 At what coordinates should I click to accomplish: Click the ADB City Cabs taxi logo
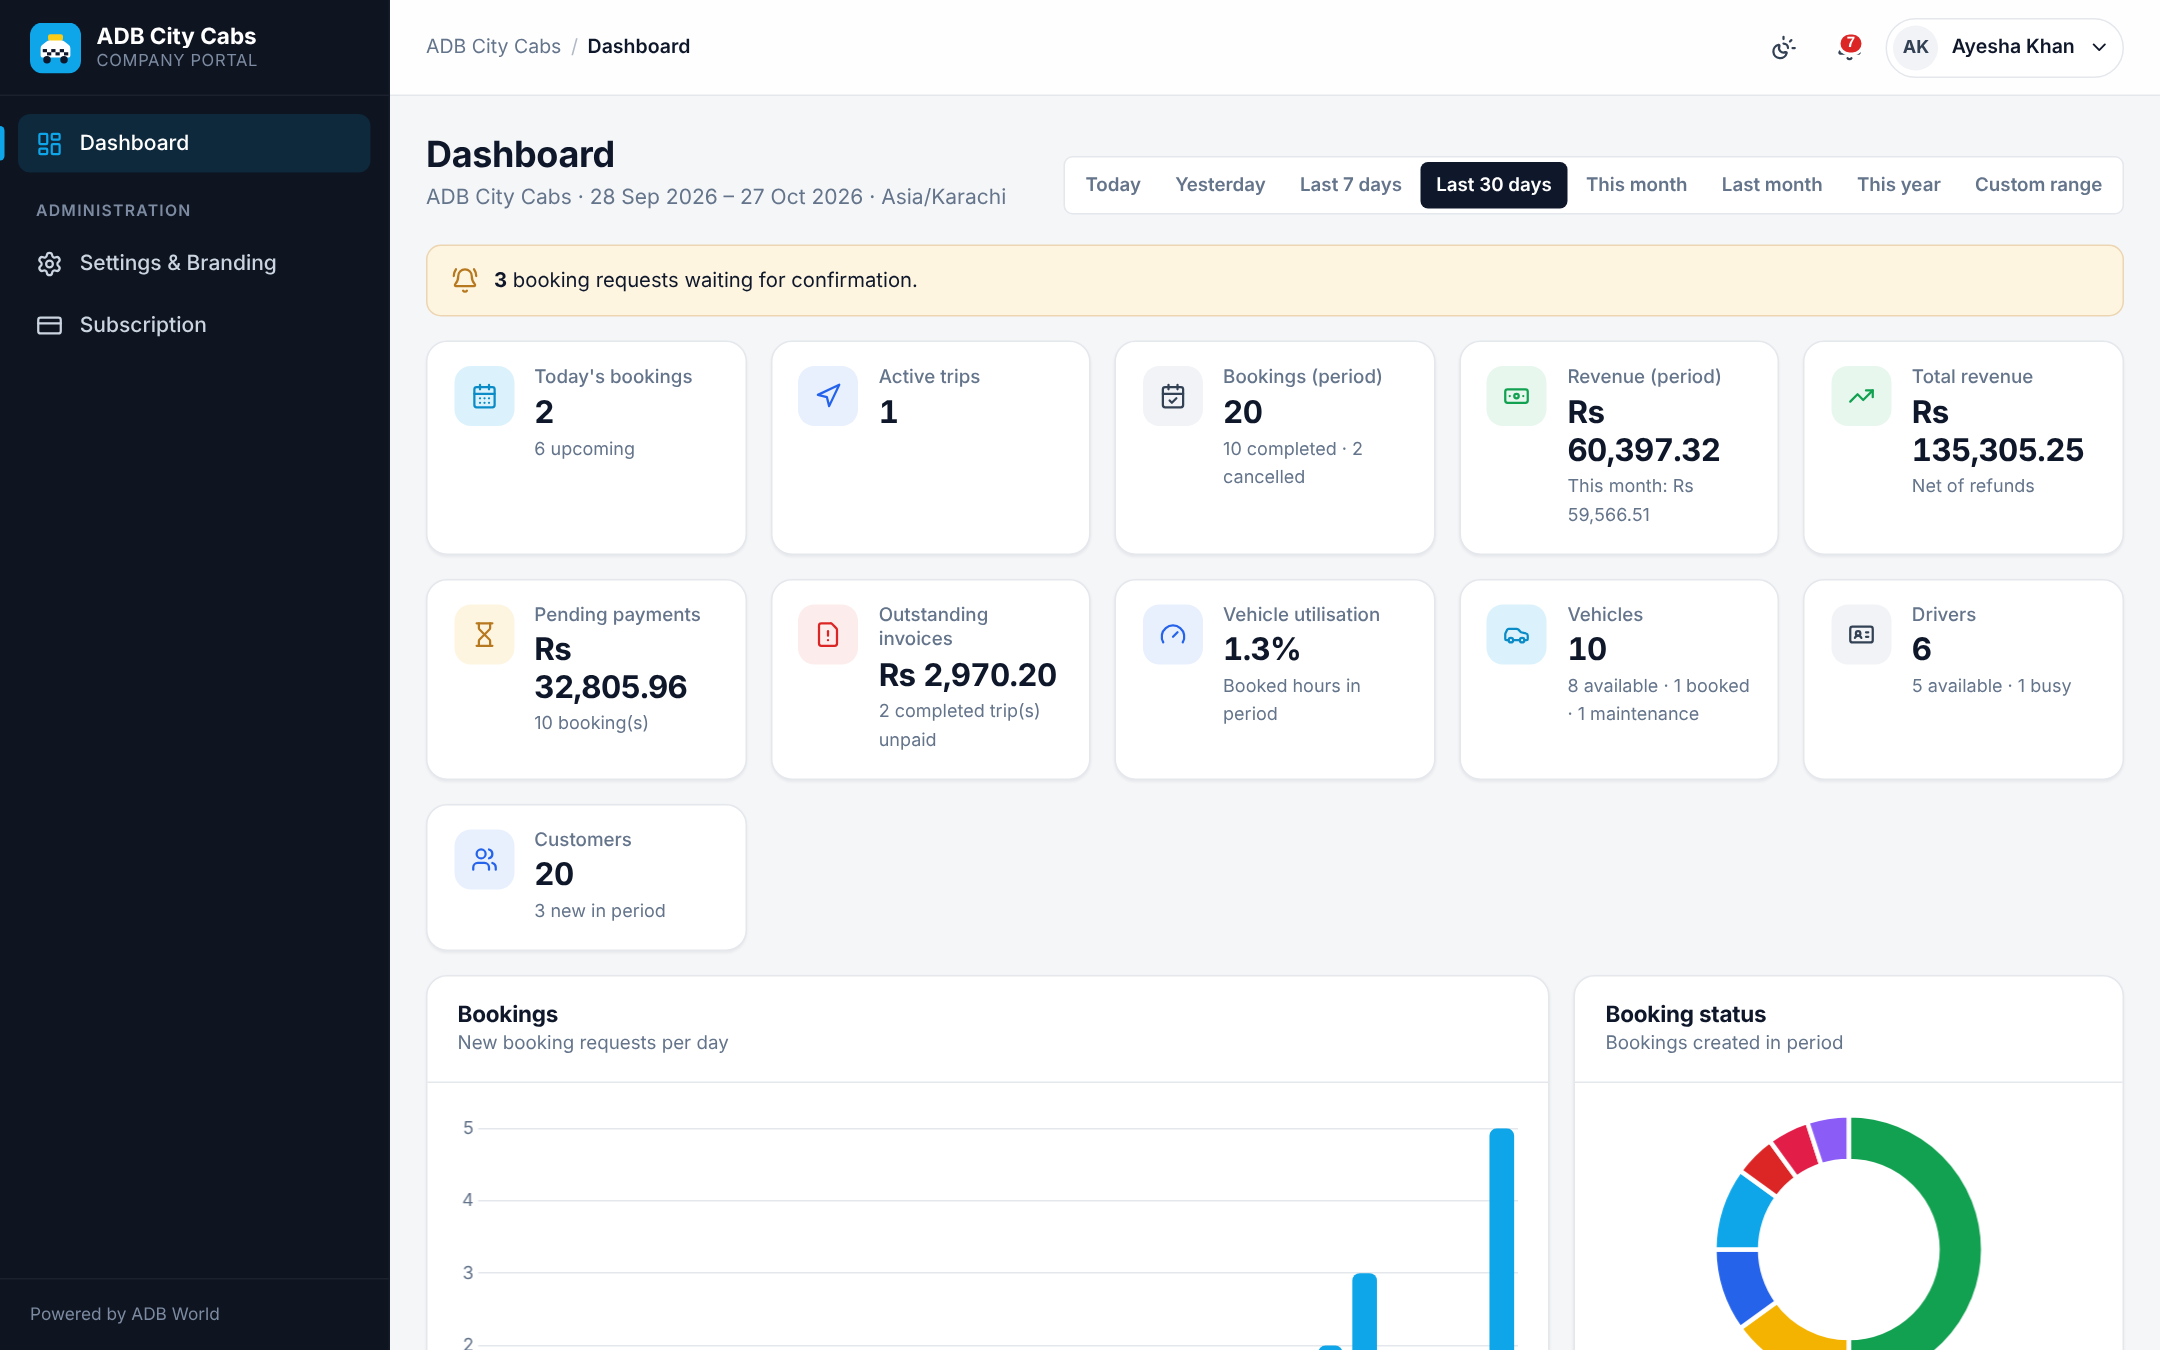[x=55, y=47]
